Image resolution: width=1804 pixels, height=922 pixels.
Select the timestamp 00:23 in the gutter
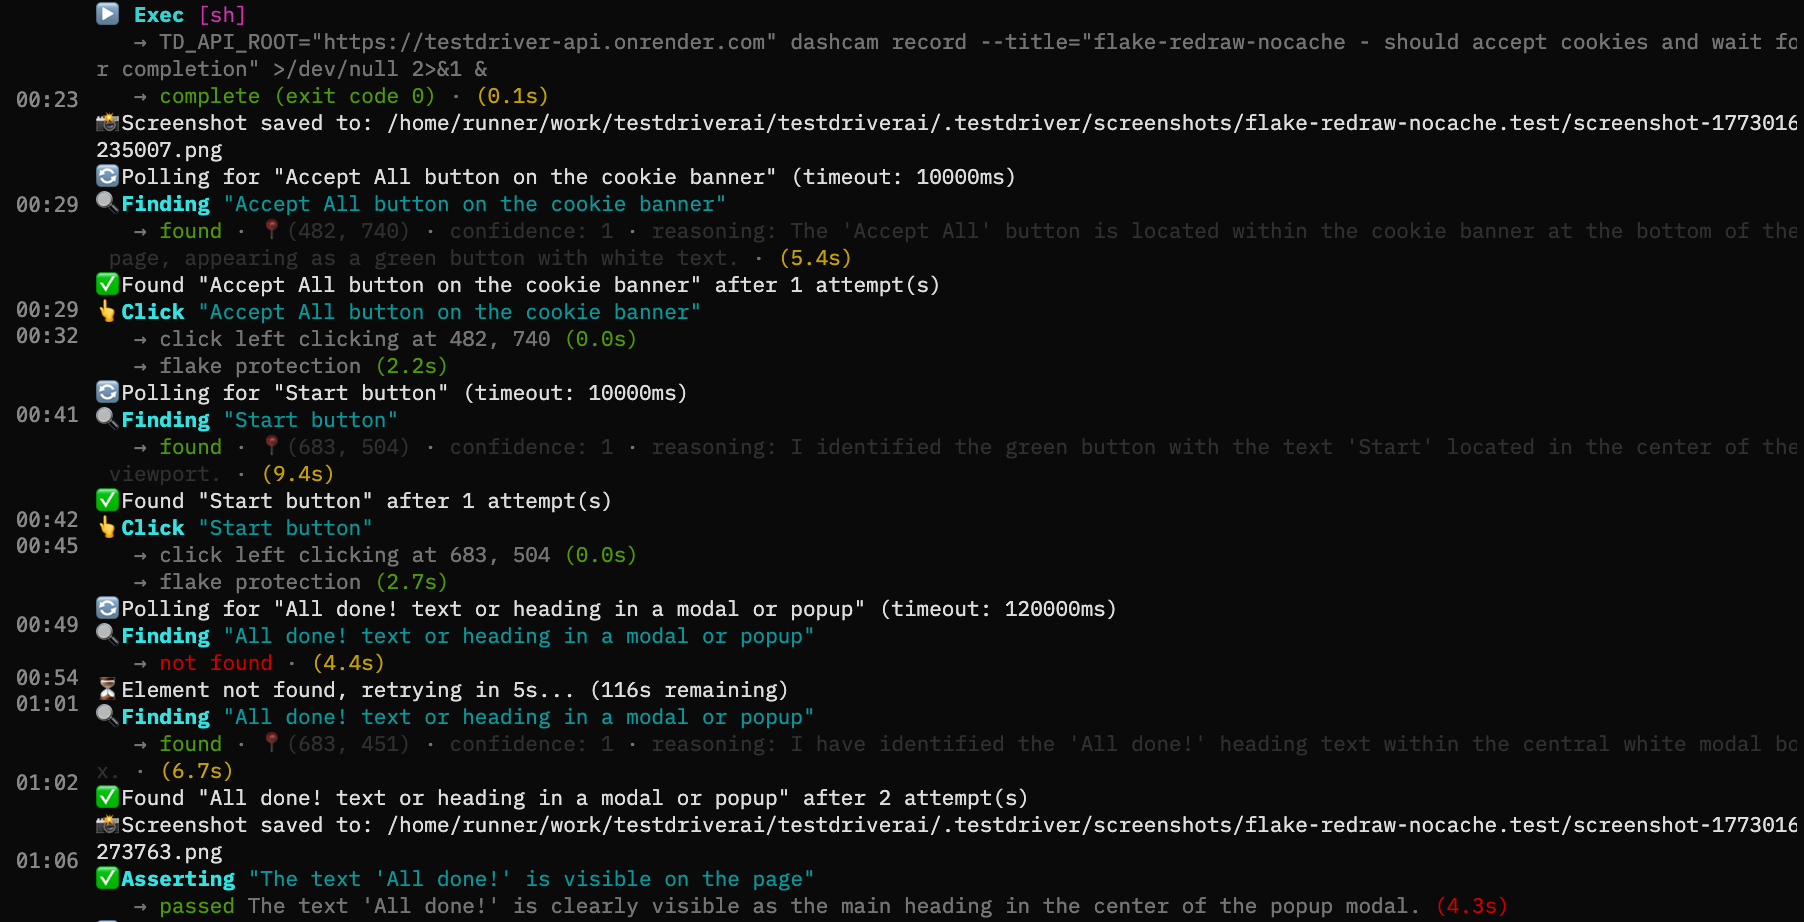click(47, 99)
